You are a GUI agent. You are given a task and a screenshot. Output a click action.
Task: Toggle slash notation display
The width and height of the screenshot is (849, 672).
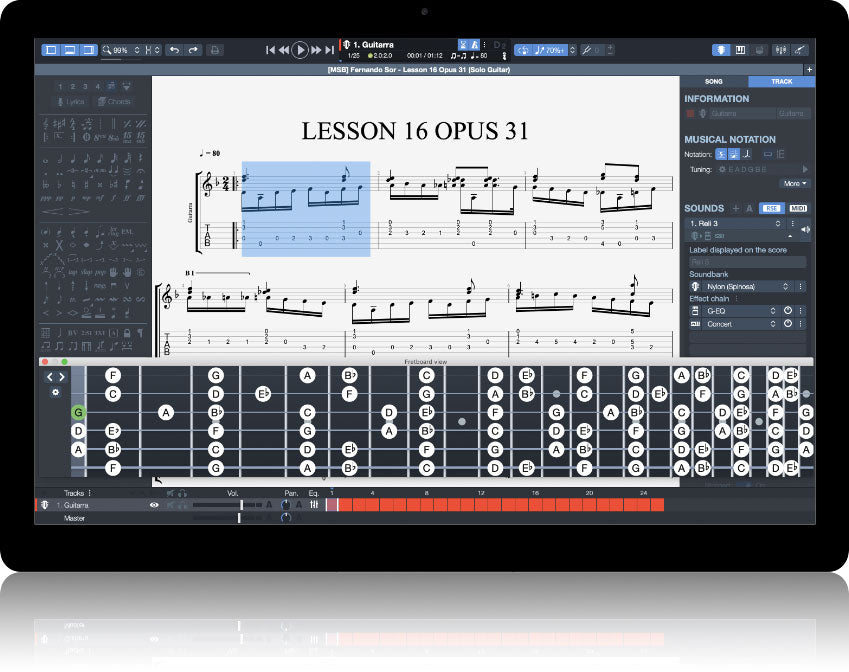point(747,154)
